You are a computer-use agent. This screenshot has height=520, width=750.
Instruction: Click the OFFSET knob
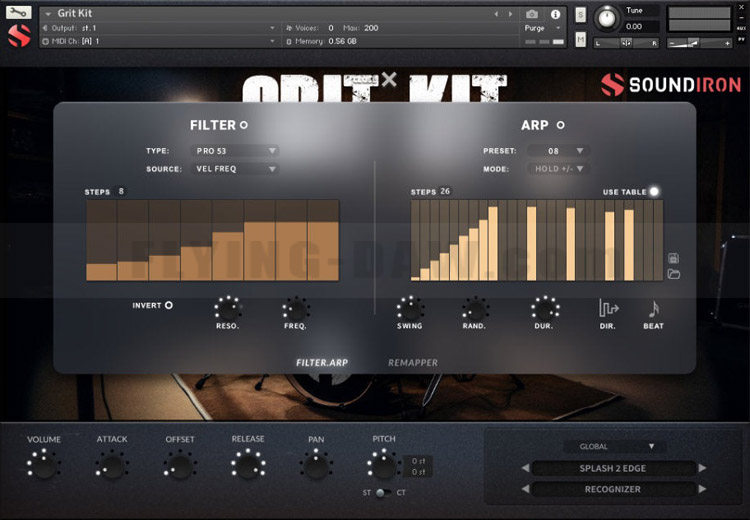click(x=180, y=465)
